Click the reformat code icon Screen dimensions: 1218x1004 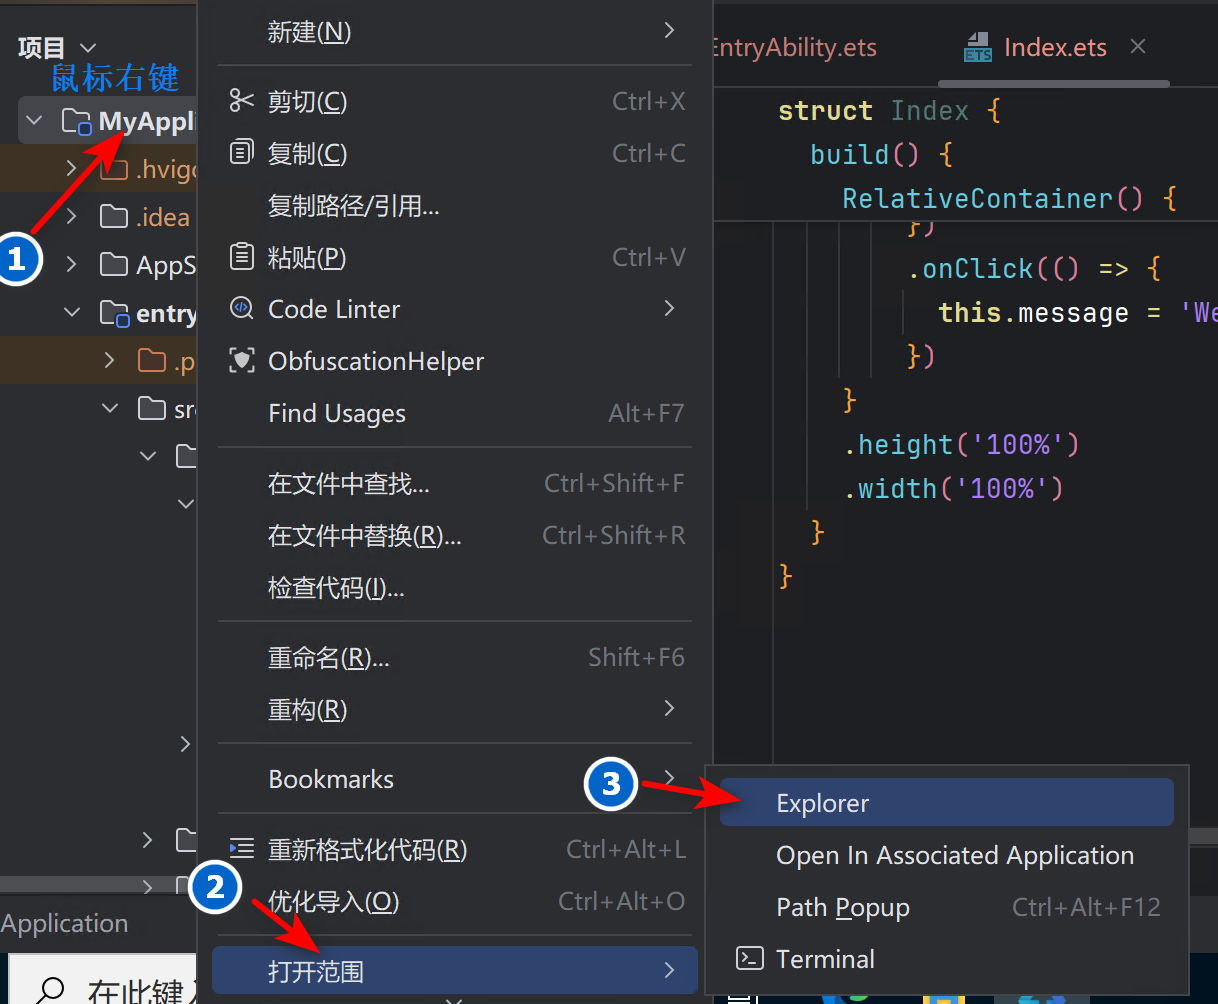coord(242,849)
